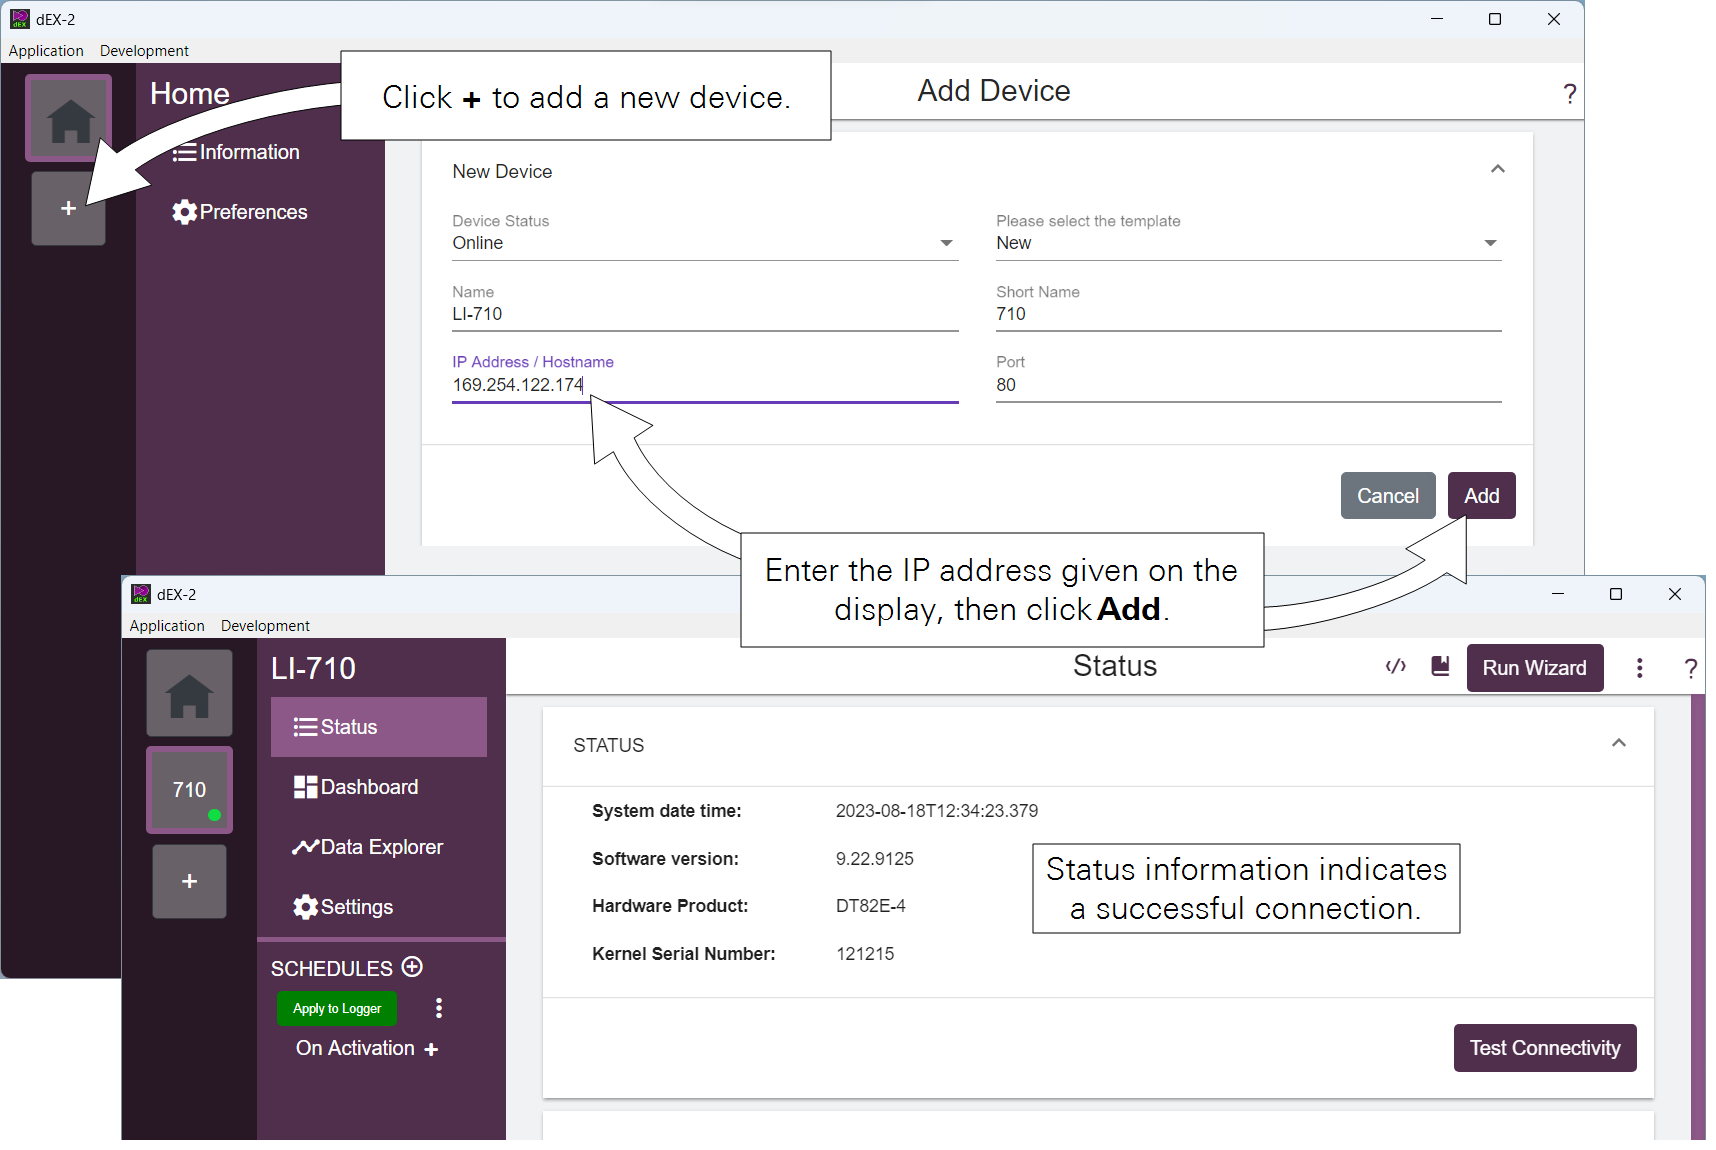Image resolution: width=1716 pixels, height=1150 pixels.
Task: Click the software version 9.22.9125
Action: 875,859
